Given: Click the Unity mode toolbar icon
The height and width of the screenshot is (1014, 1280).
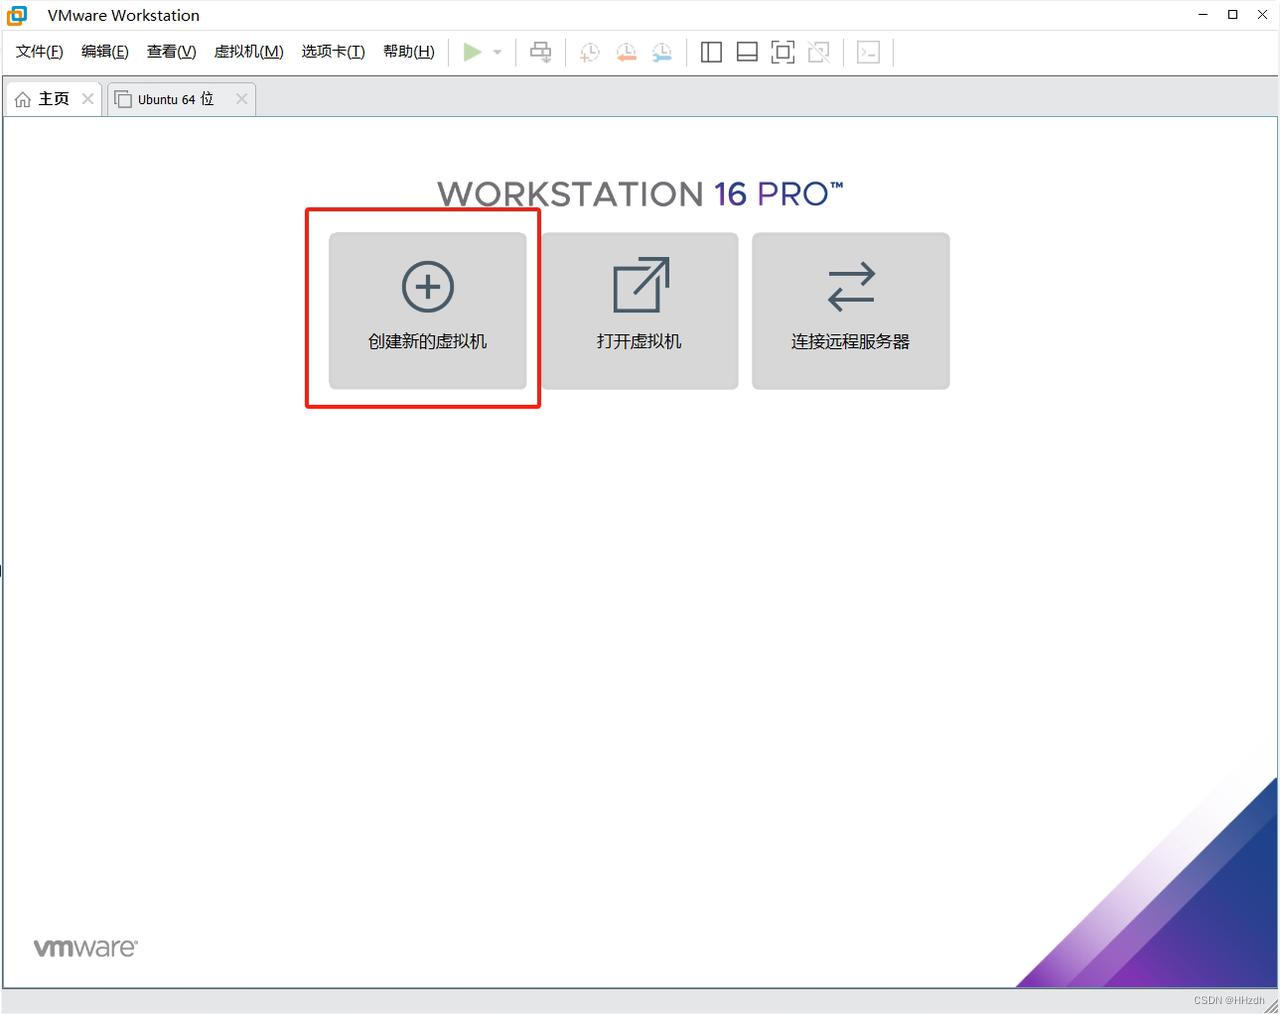Looking at the screenshot, I should [x=819, y=52].
